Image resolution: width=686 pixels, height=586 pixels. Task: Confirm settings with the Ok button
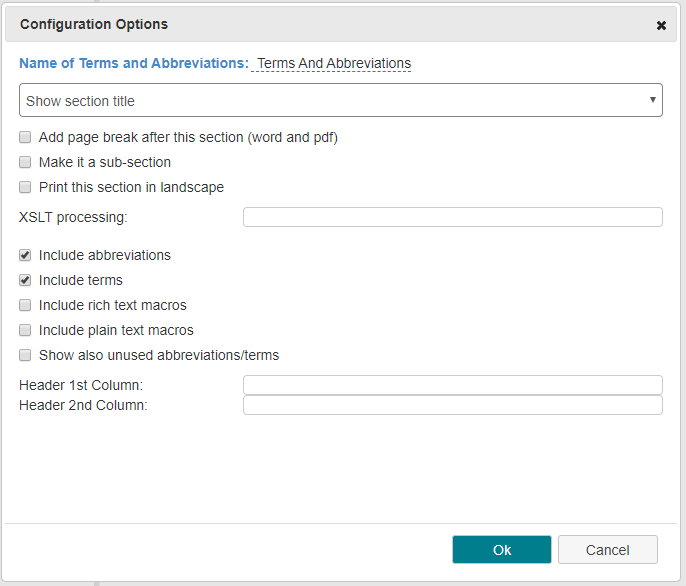tap(502, 550)
